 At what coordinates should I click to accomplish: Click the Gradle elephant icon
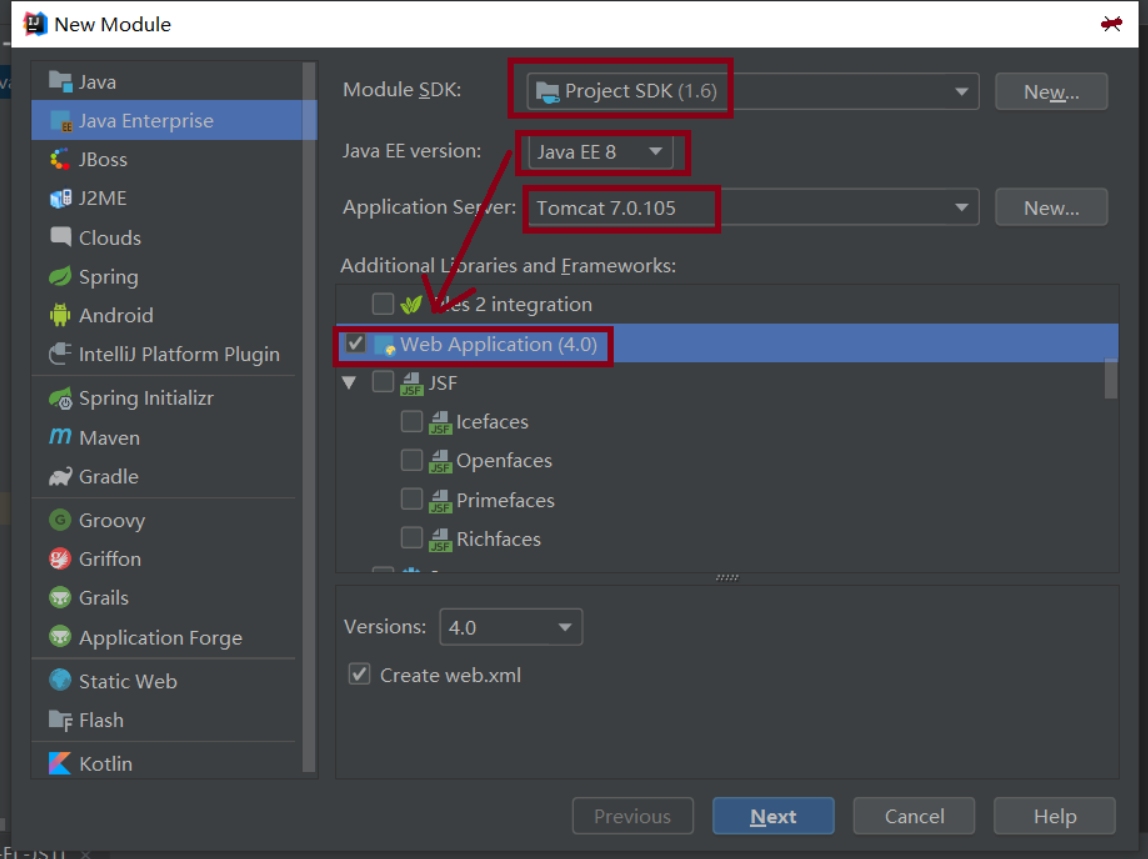[x=60, y=477]
